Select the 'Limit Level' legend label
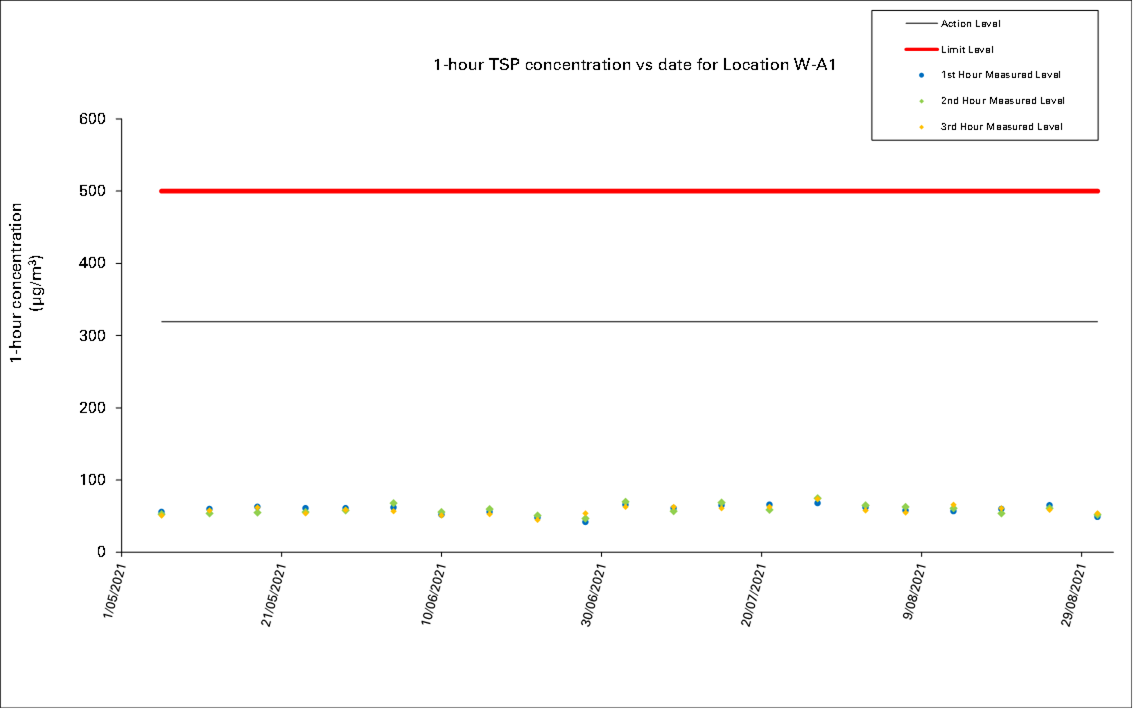The image size is (1133, 709). tap(966, 49)
